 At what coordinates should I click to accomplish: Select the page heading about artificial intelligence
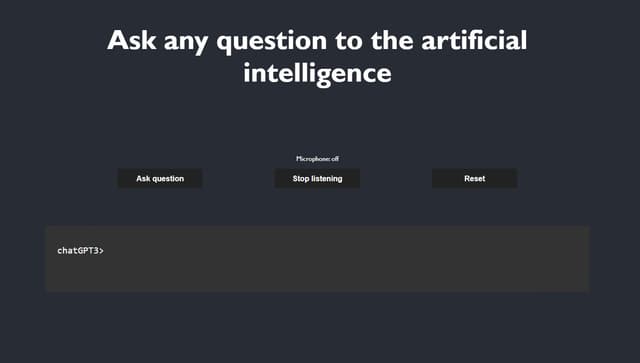point(317,57)
